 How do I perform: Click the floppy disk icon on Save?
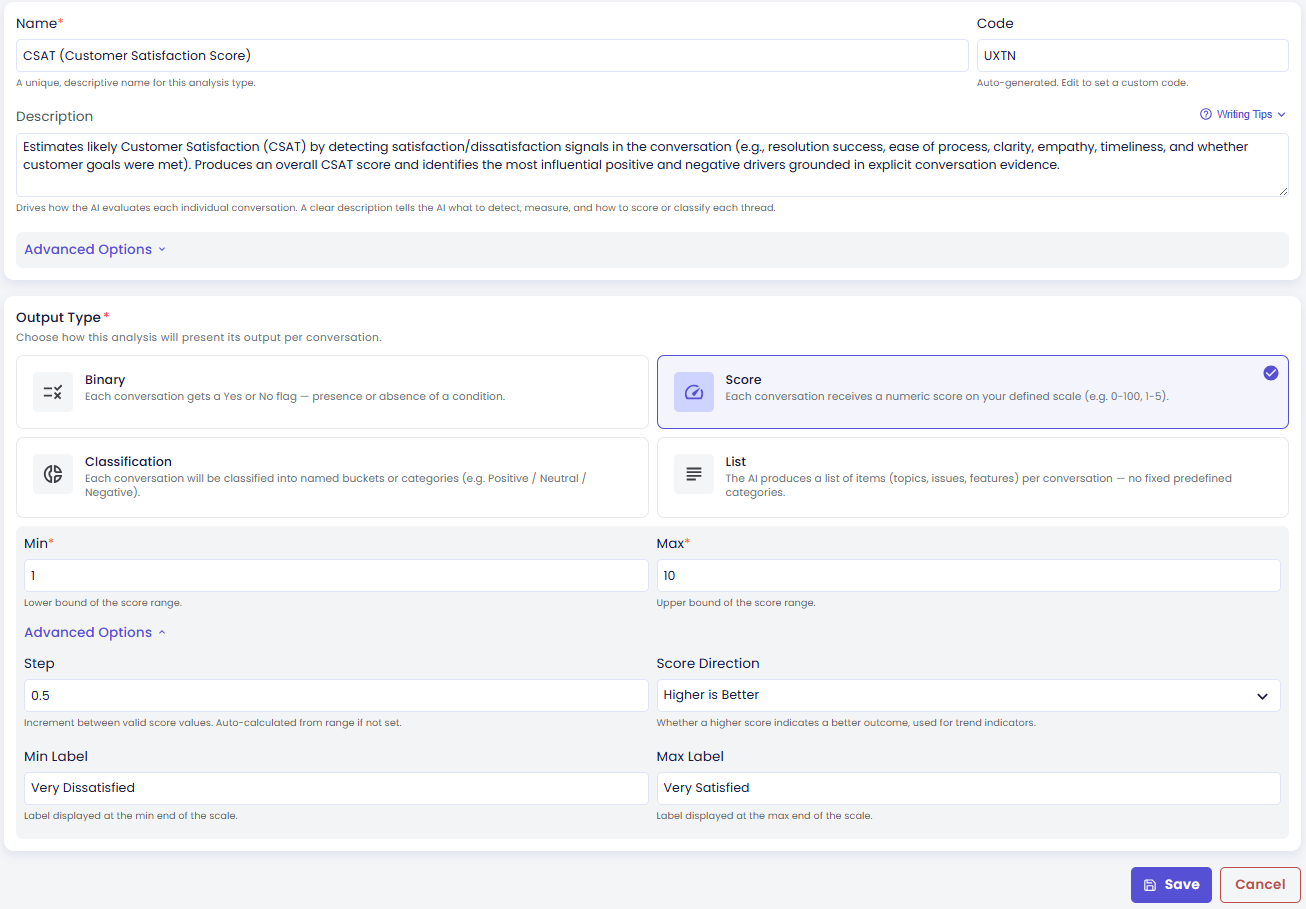(x=1150, y=885)
